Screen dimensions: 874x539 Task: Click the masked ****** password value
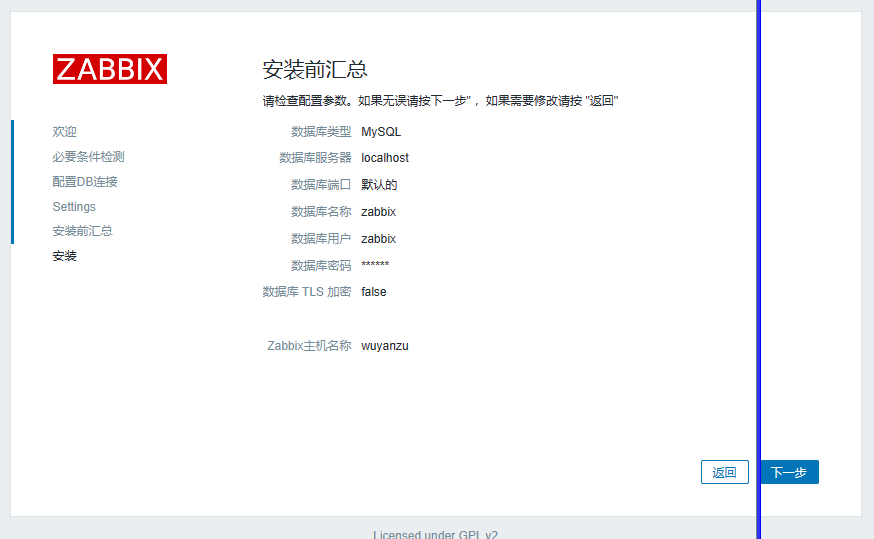point(375,264)
